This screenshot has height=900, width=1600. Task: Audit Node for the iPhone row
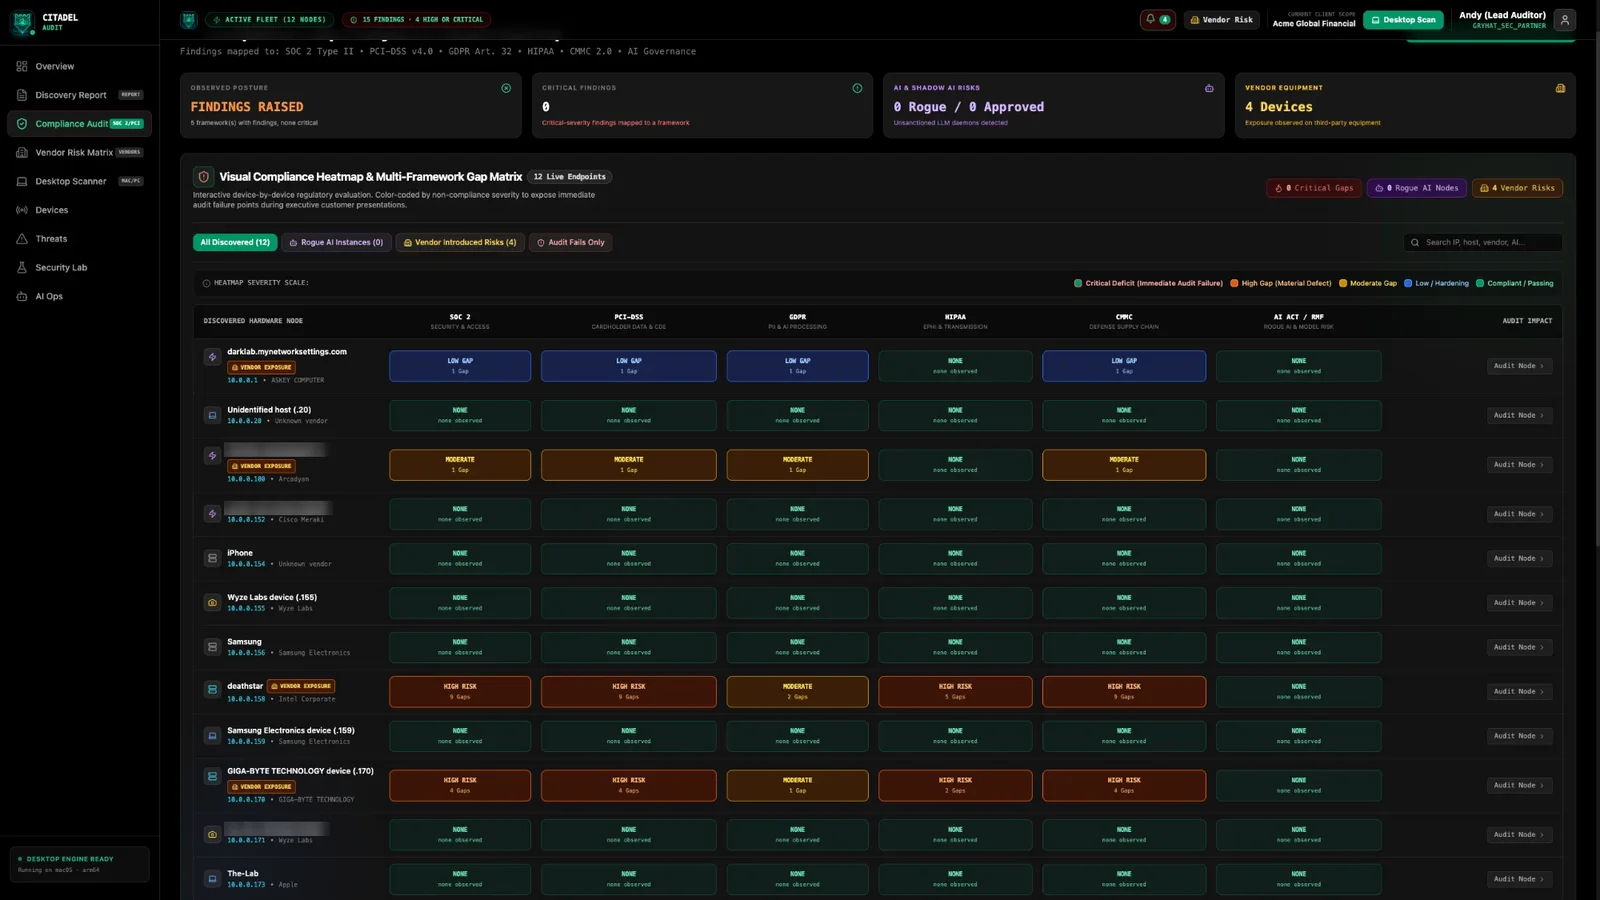pos(1519,559)
